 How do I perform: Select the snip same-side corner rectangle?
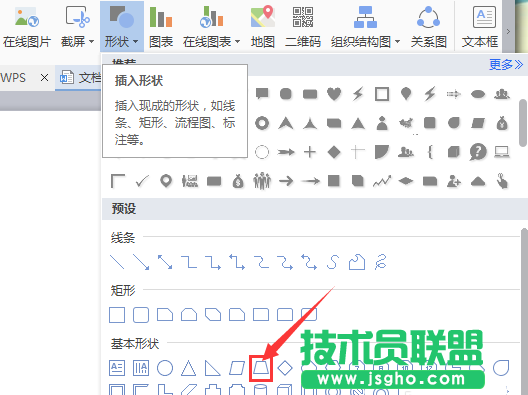point(189,315)
